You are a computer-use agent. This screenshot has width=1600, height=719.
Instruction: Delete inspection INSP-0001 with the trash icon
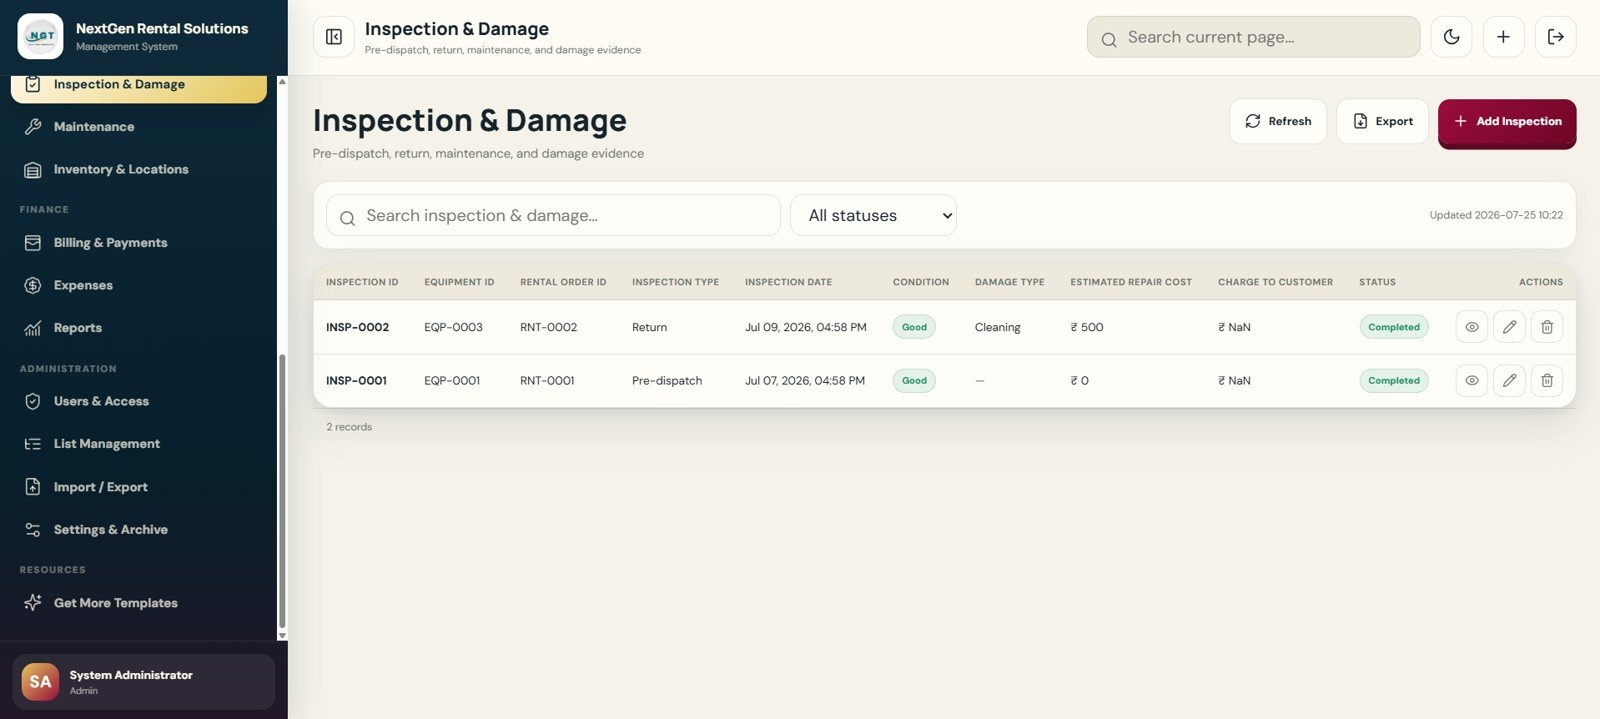pyautogui.click(x=1547, y=380)
